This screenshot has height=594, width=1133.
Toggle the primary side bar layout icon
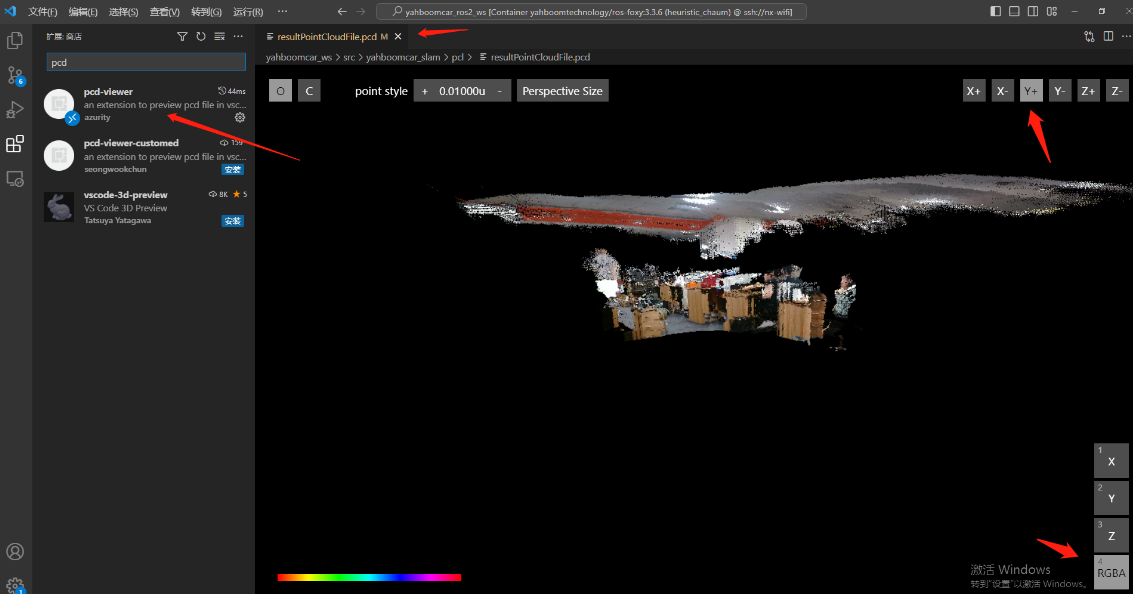(x=995, y=11)
